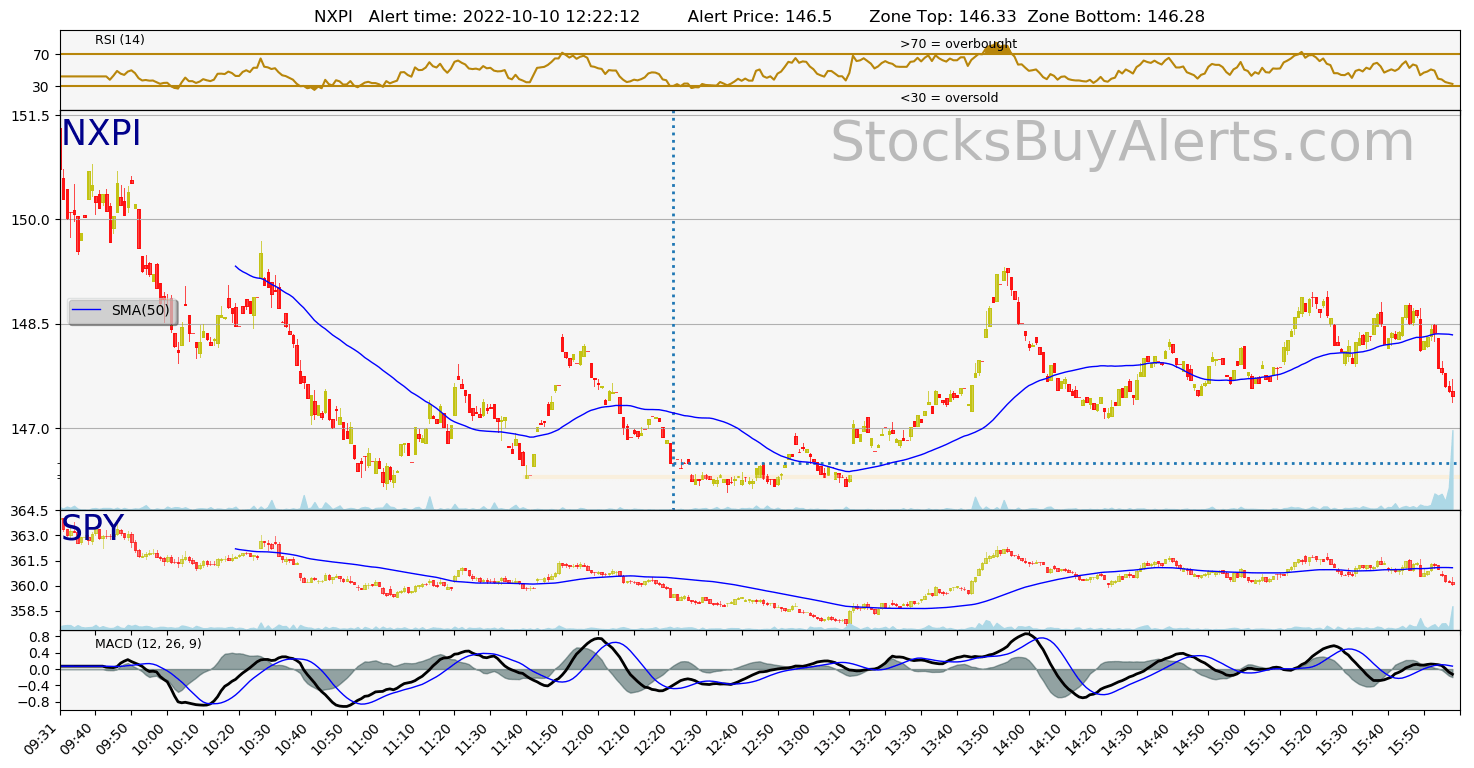The height and width of the screenshot is (768, 1474).
Task: Click the '<30 = oversold' annotation
Action: pos(949,98)
